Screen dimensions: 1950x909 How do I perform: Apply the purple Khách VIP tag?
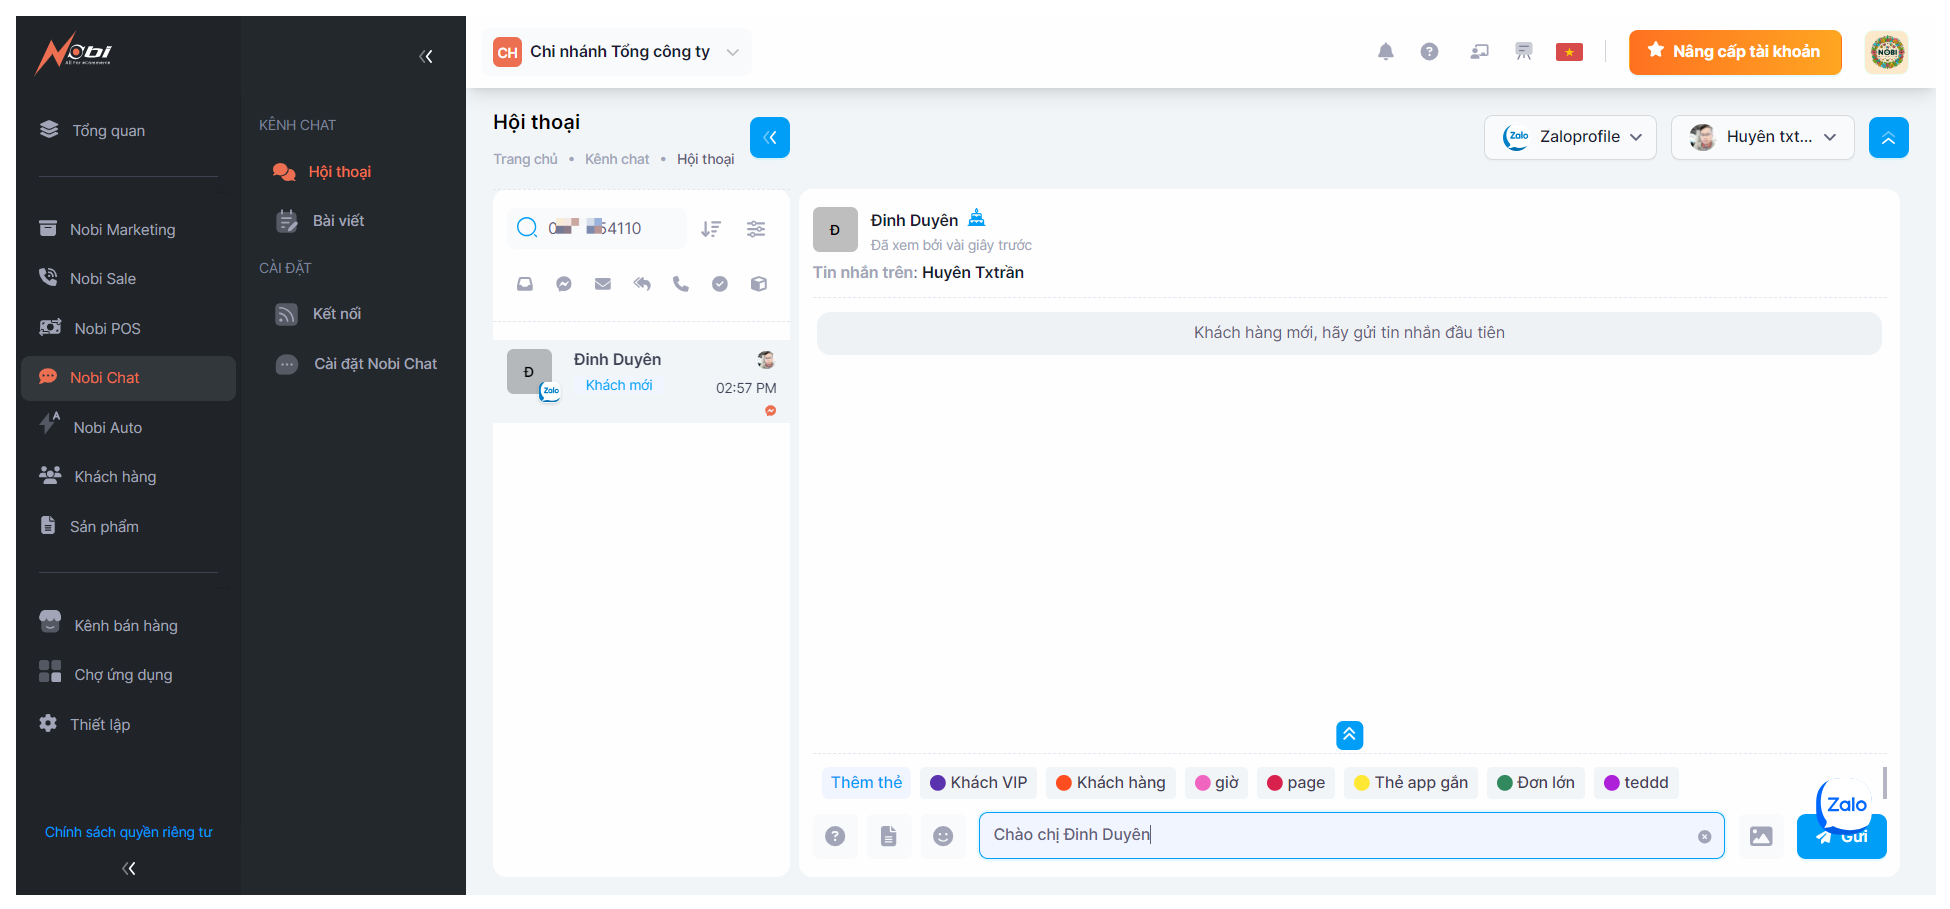pos(978,782)
